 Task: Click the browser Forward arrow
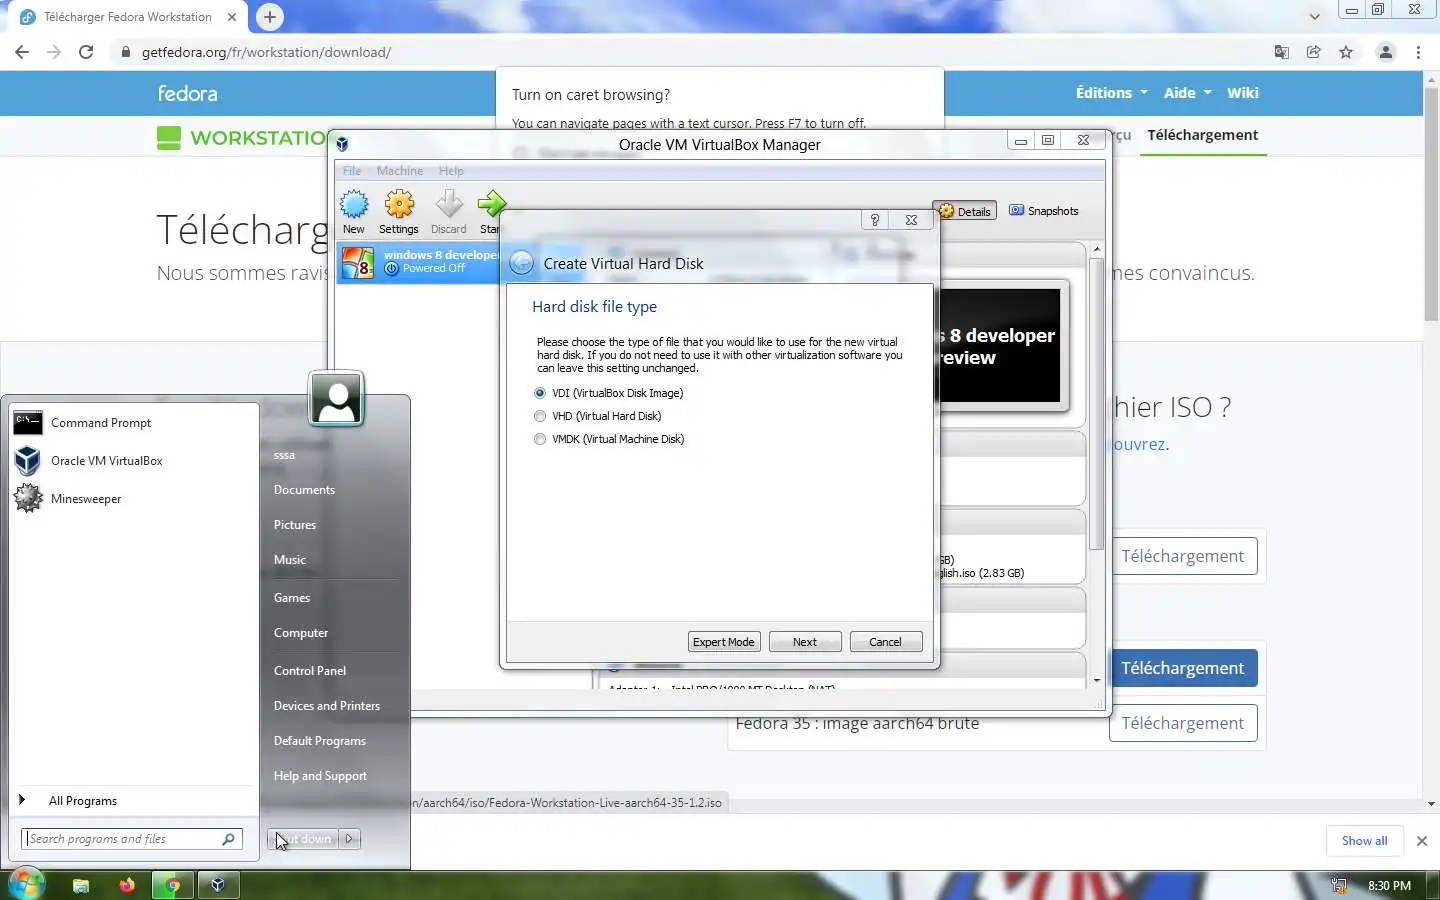(x=54, y=52)
